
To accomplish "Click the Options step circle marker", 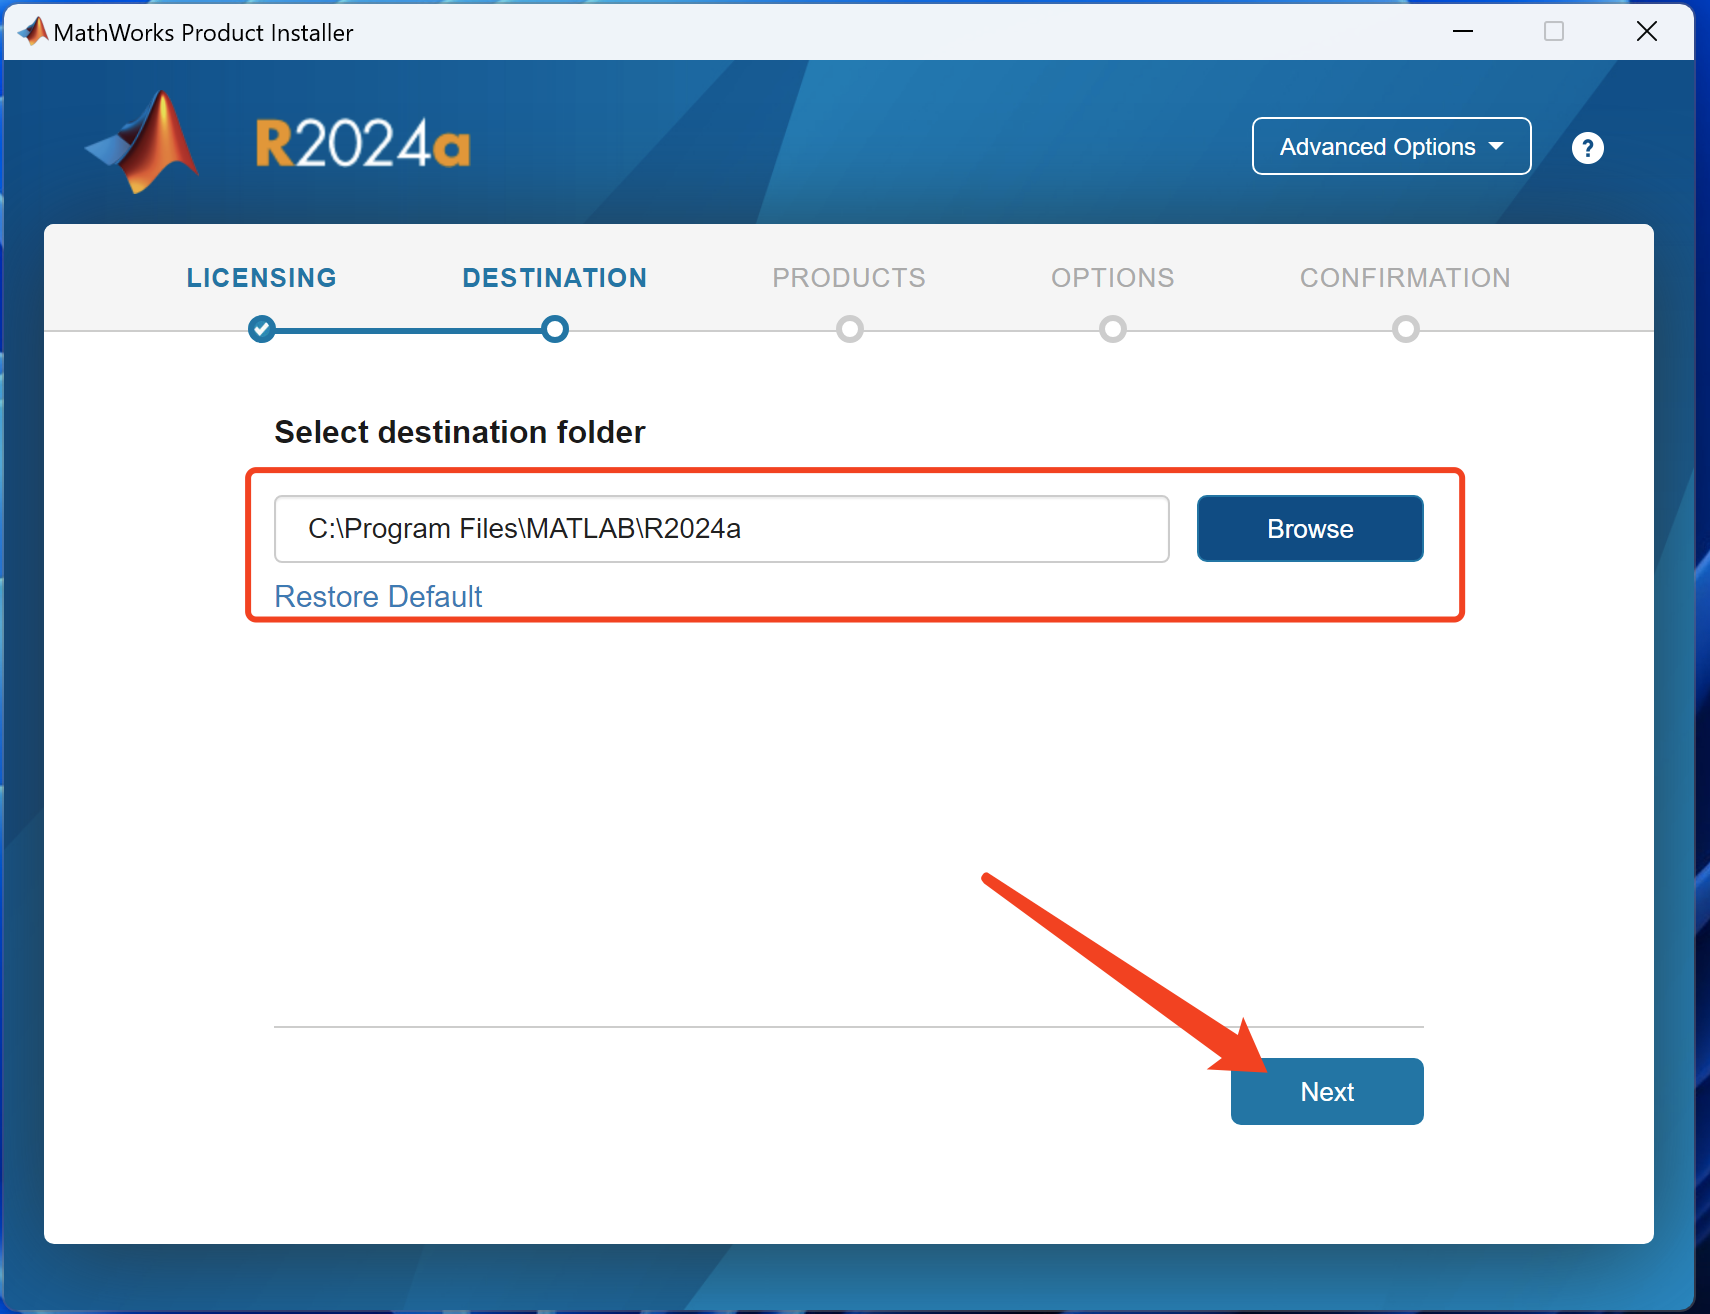I will coord(1112,329).
